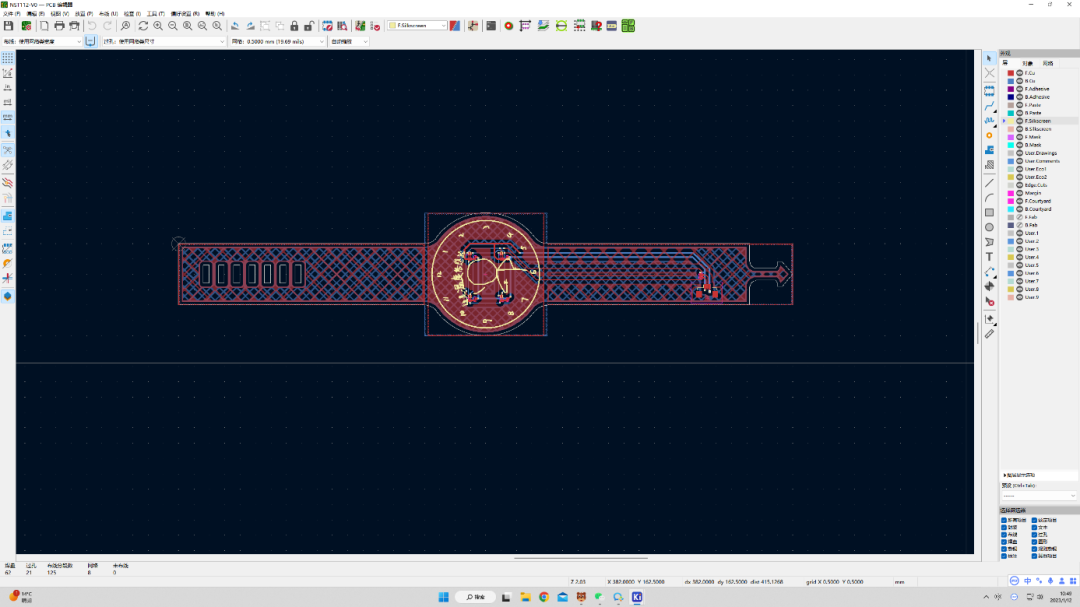Open the active layer selector F.Silkscreen

417,25
